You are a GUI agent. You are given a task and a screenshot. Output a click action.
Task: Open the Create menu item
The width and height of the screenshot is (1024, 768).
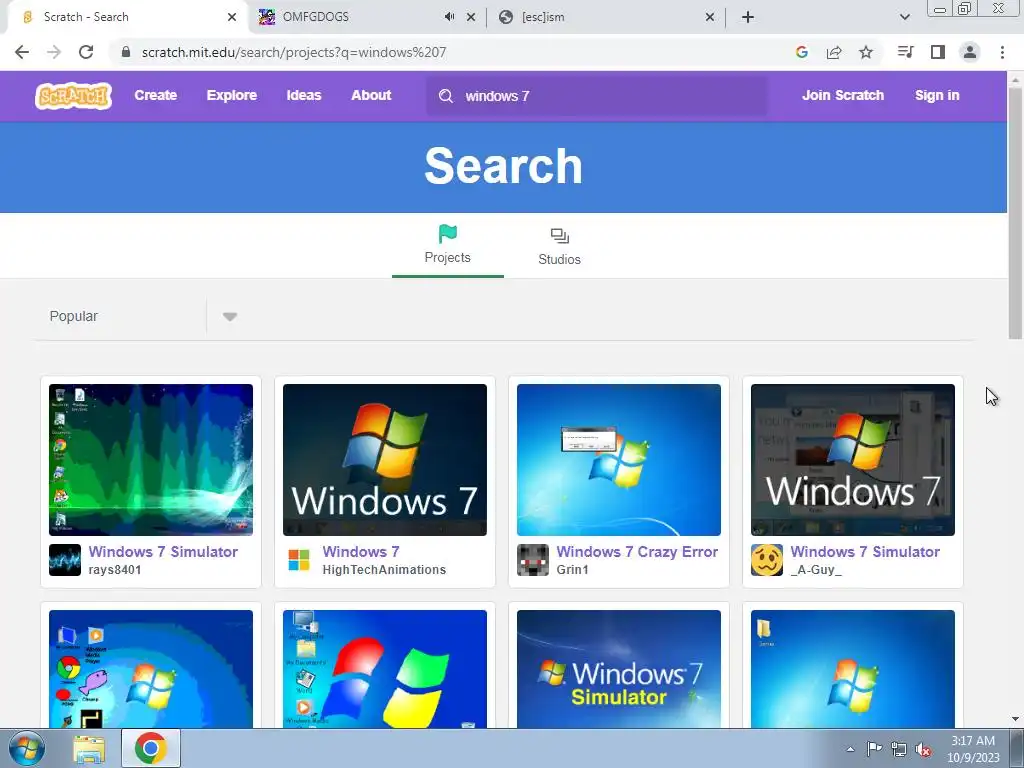tap(155, 95)
